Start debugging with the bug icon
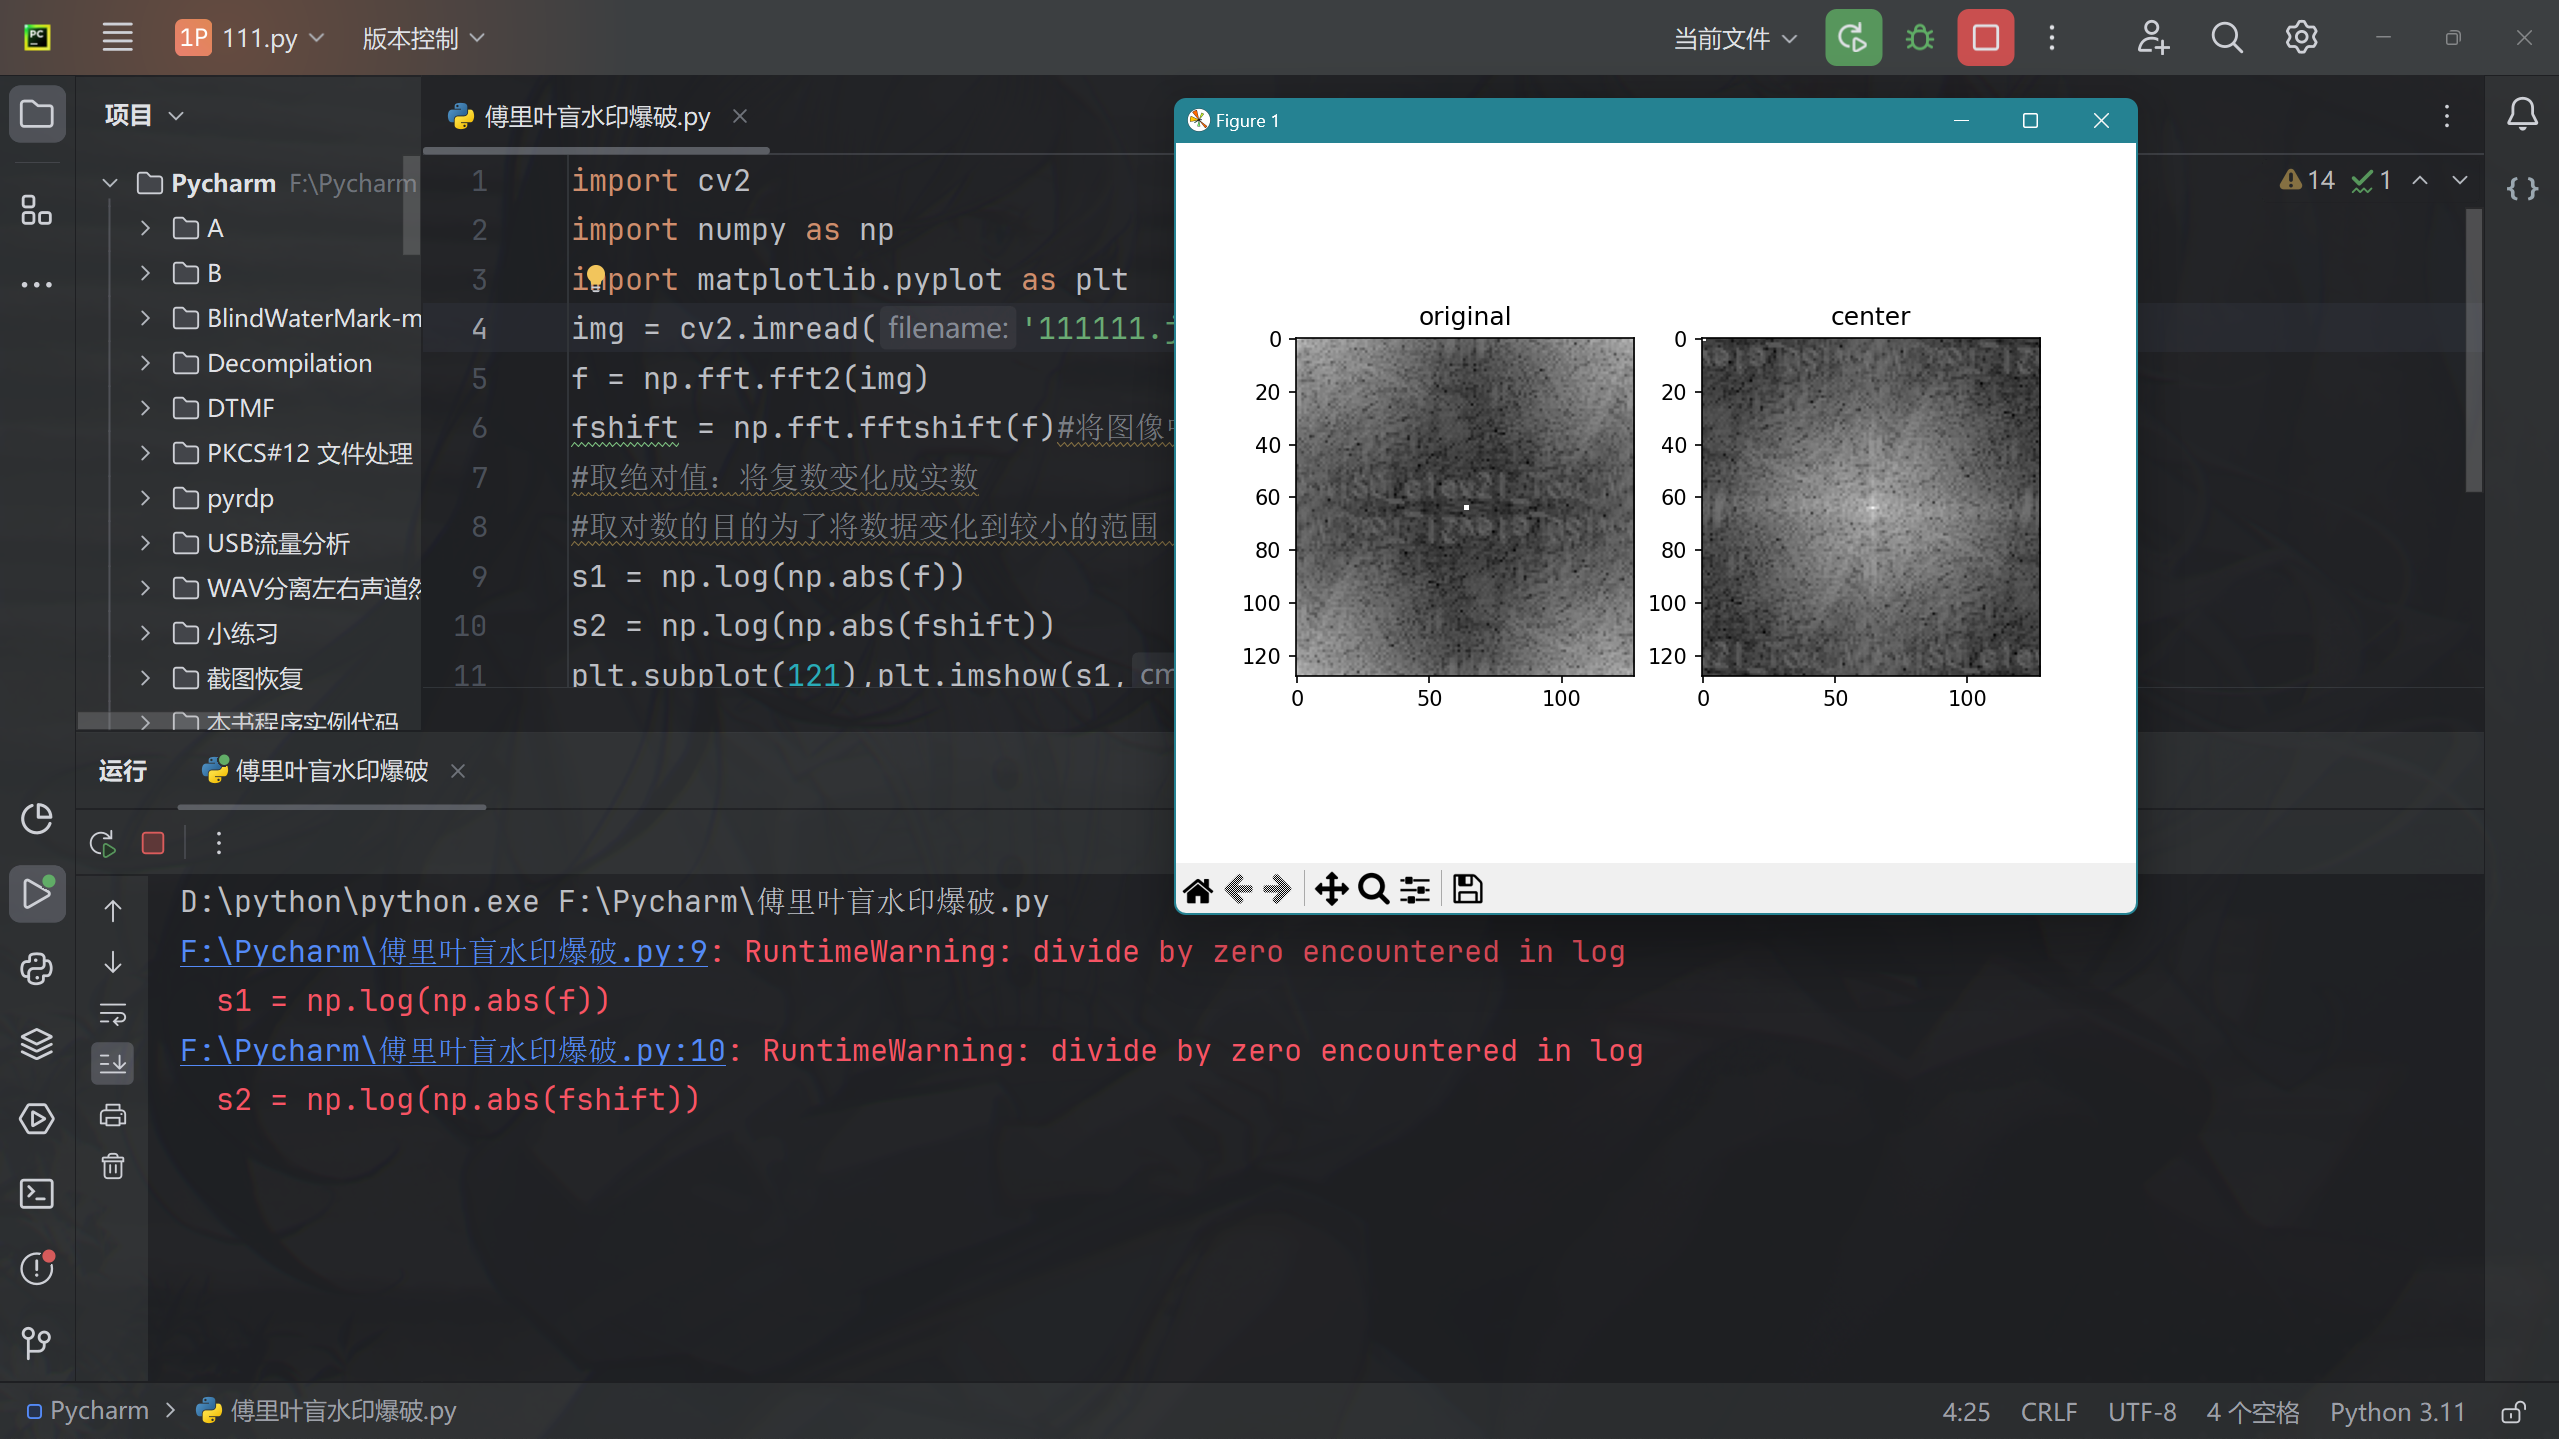This screenshot has width=2559, height=1439. [1919, 38]
